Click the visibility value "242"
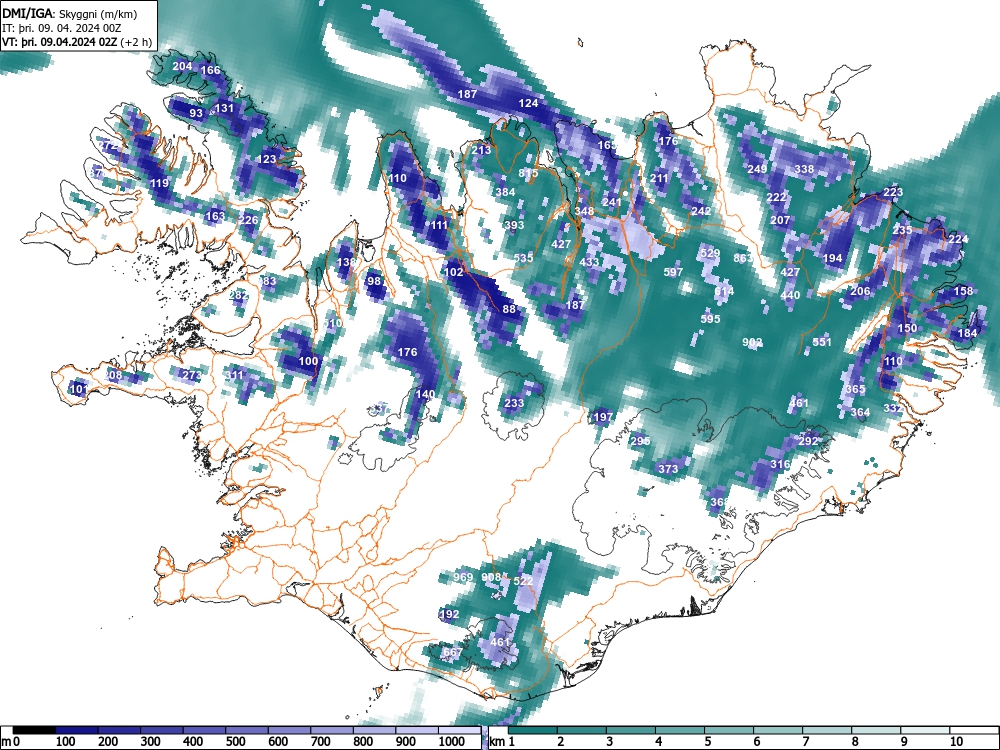The width and height of the screenshot is (1000, 750). coord(701,211)
